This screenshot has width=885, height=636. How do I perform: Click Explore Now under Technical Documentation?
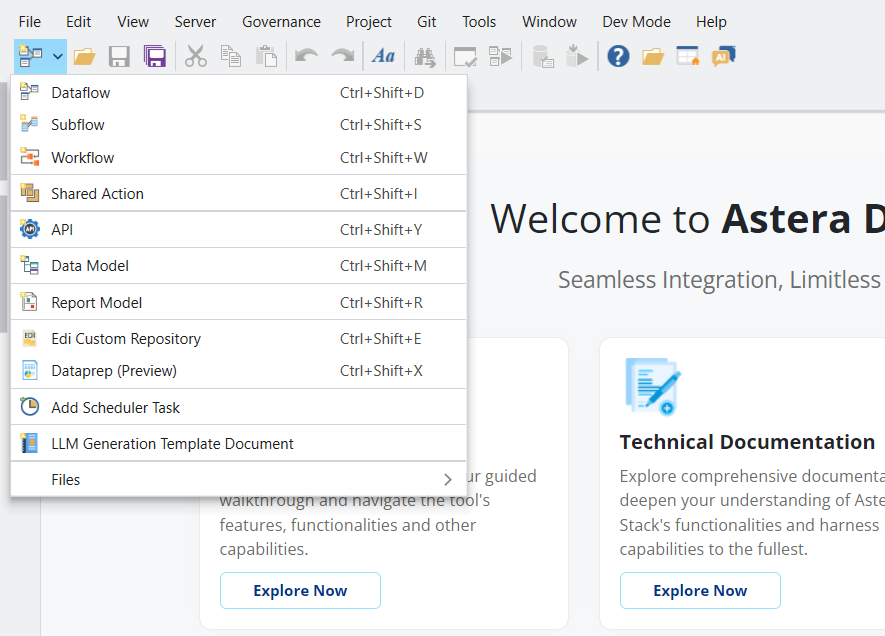[x=700, y=591]
